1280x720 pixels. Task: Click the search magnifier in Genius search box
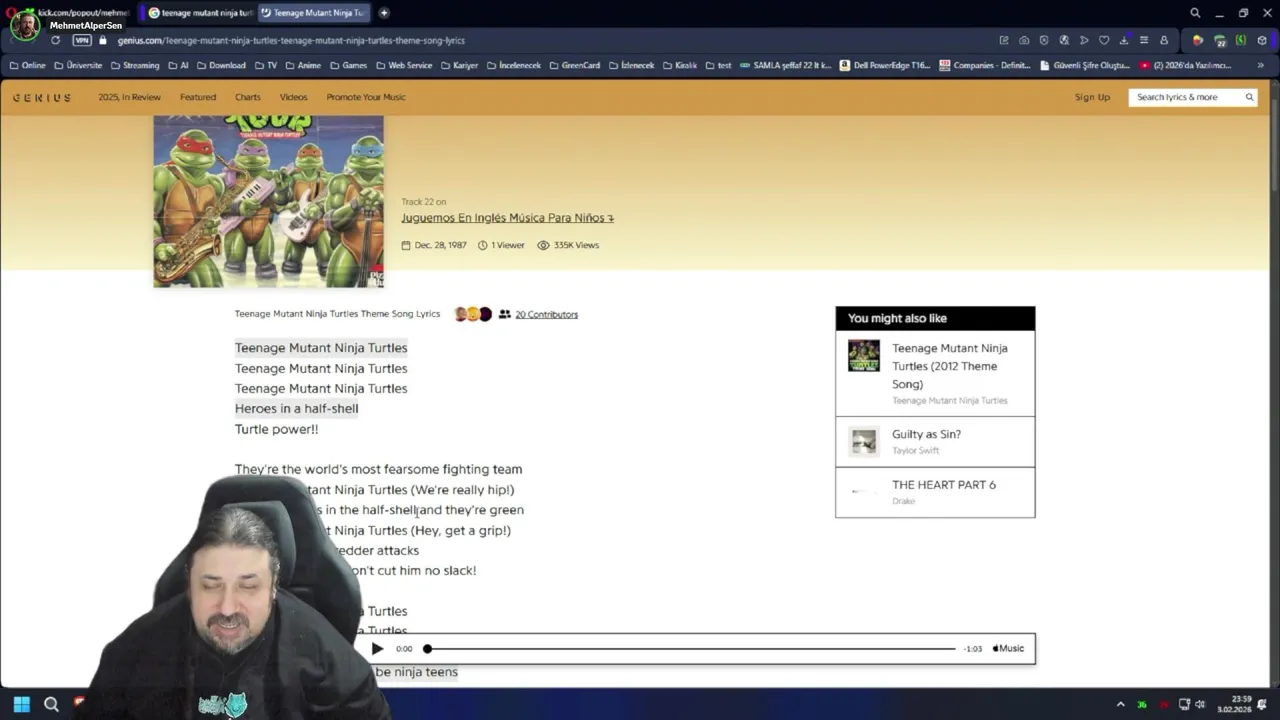(1249, 97)
